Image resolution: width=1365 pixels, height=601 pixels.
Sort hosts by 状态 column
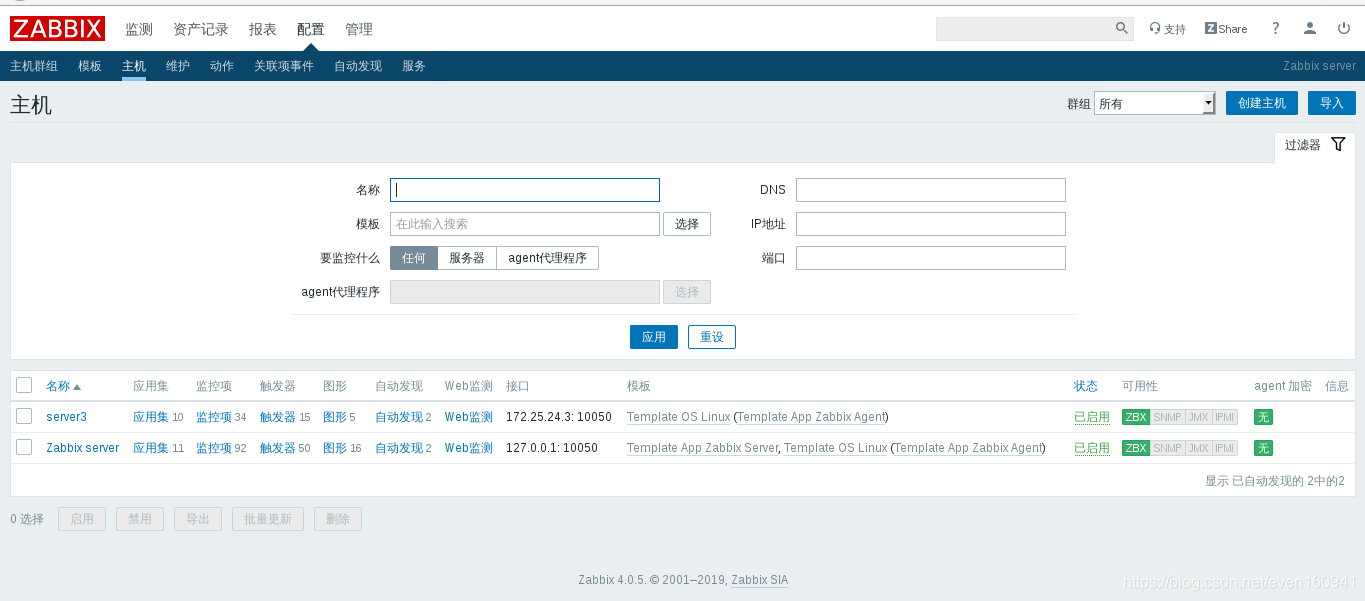pos(1086,386)
